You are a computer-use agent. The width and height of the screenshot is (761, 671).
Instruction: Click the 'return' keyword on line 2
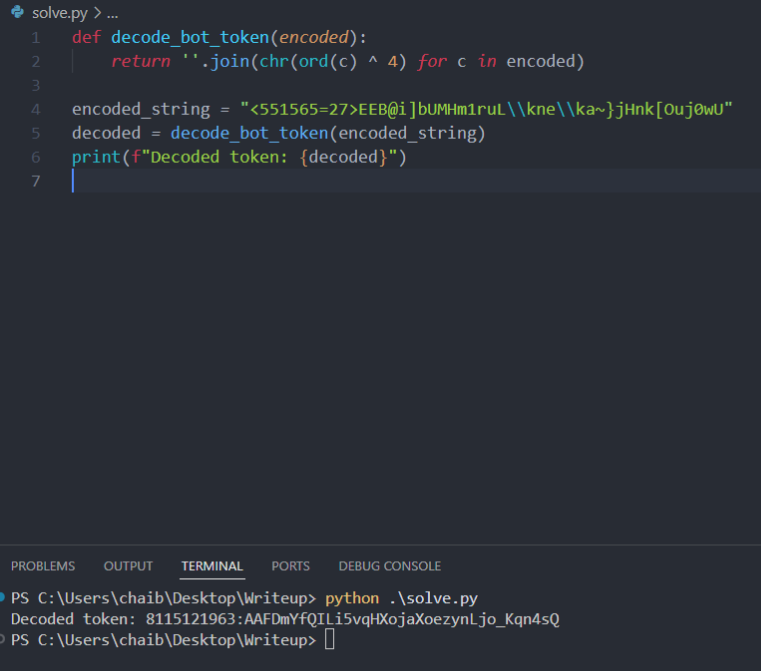click(x=141, y=62)
